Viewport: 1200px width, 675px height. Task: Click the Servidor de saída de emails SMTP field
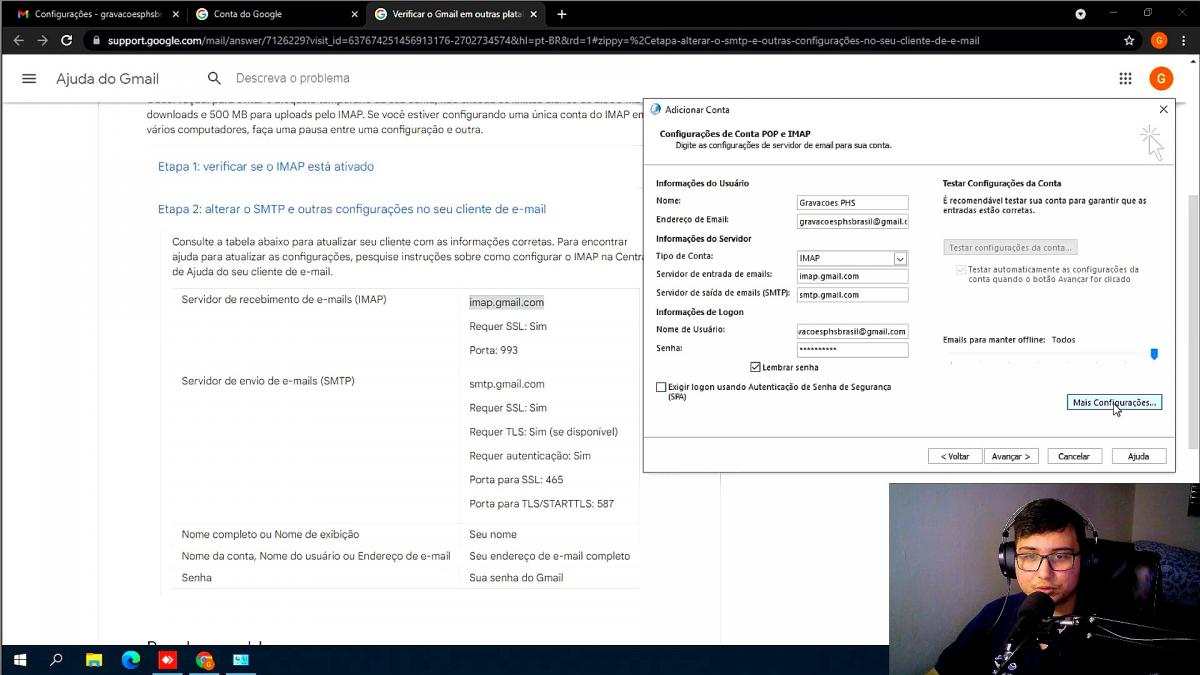coord(852,295)
